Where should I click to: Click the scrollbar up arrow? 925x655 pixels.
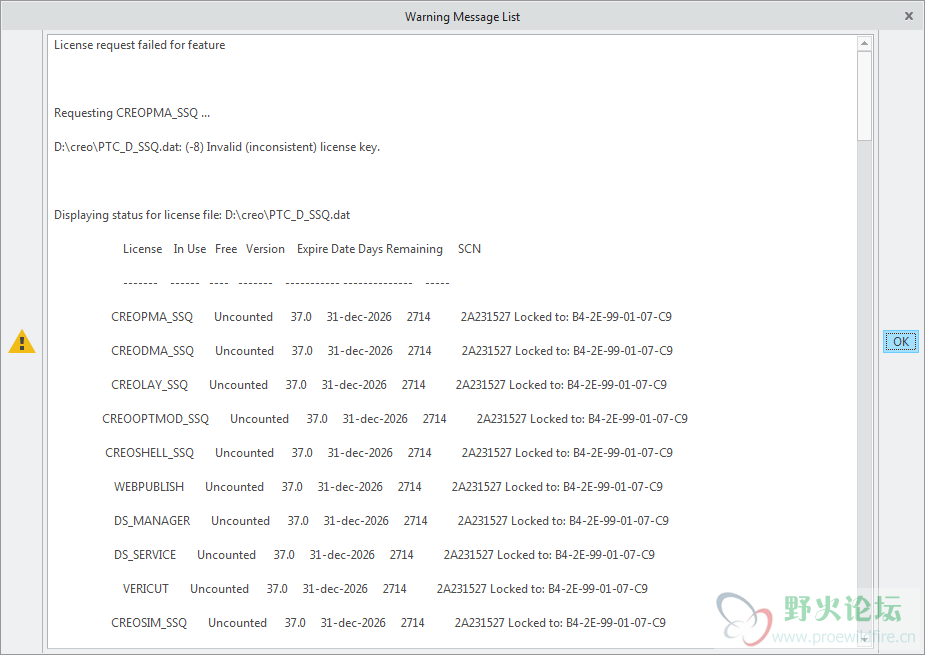click(x=864, y=43)
